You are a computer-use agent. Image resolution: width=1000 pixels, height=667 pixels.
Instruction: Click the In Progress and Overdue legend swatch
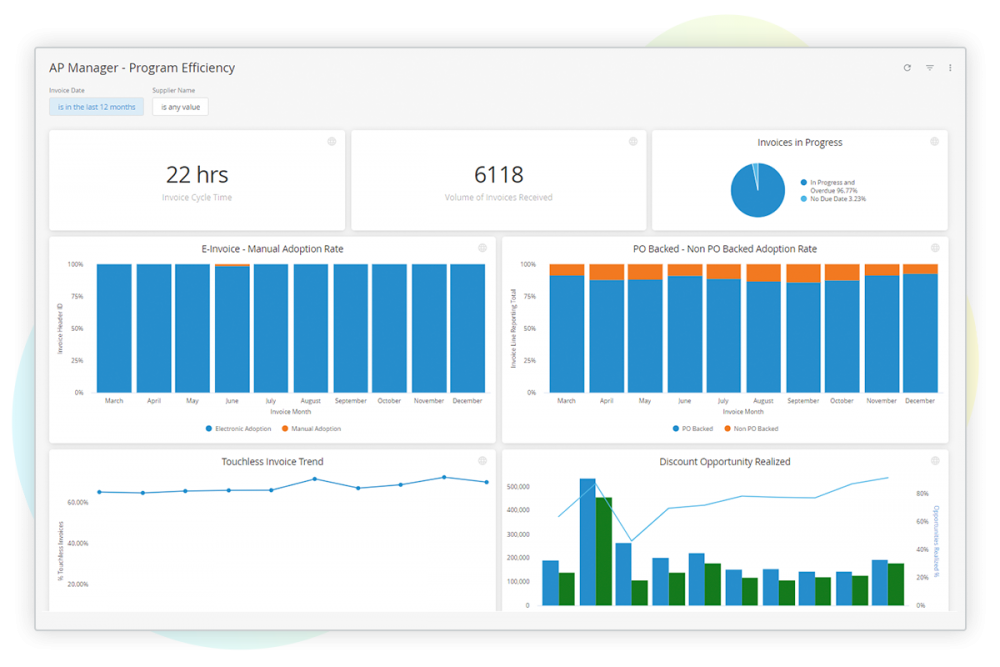(x=804, y=183)
